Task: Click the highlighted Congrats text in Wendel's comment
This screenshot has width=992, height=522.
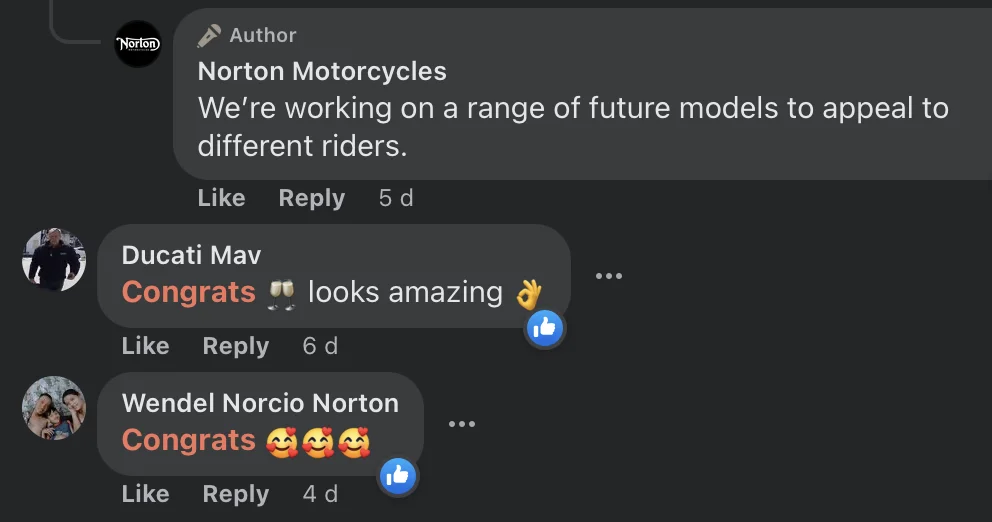Action: 188,440
